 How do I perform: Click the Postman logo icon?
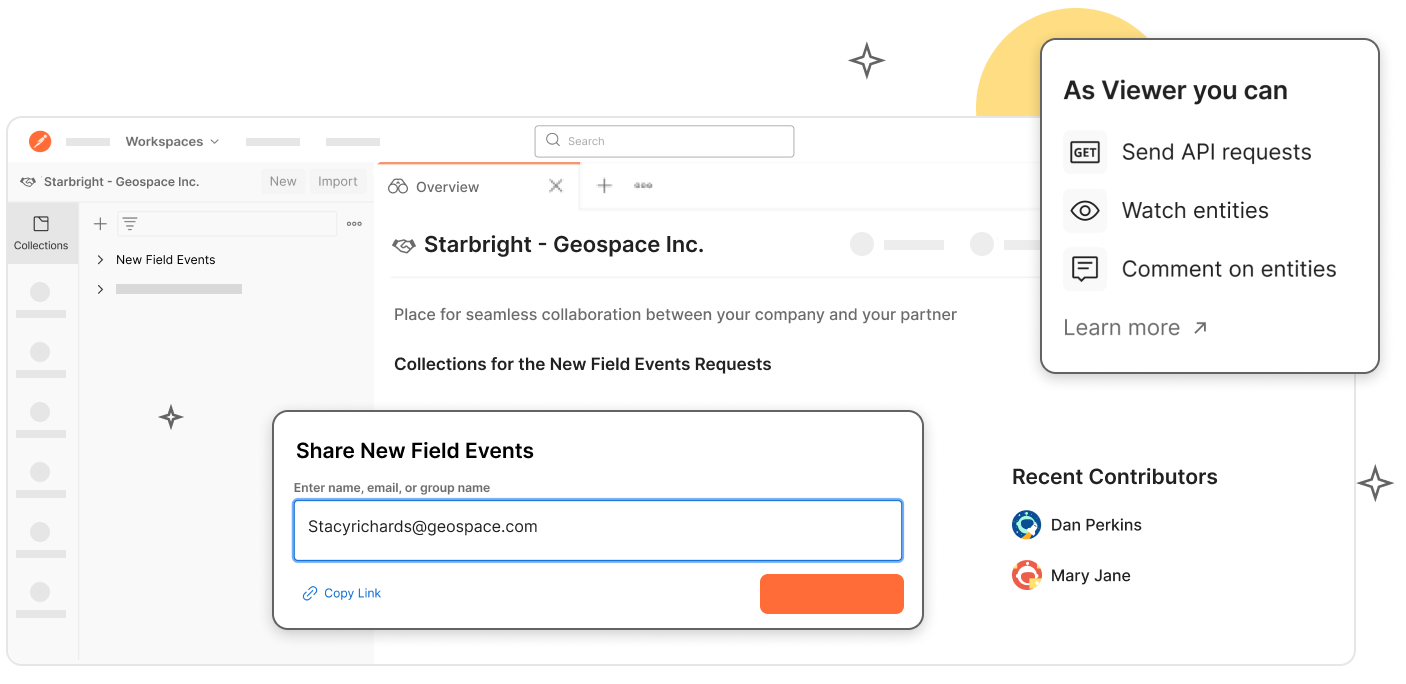[40, 142]
